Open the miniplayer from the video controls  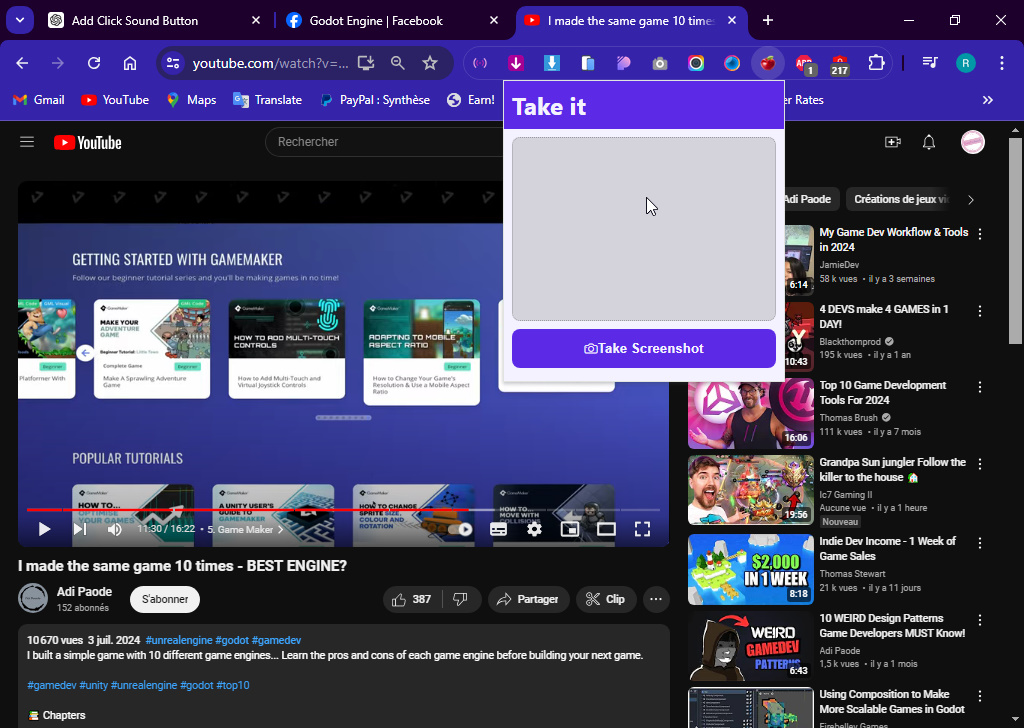[570, 529]
